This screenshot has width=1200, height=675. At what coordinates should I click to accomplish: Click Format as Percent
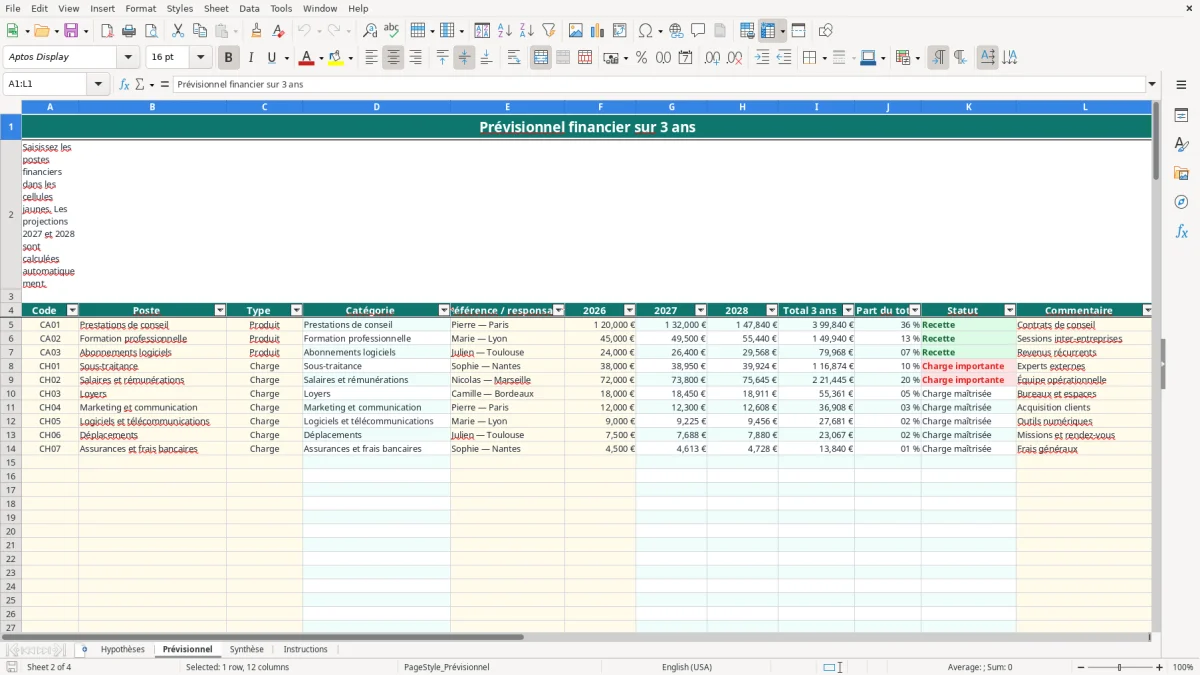tap(641, 58)
